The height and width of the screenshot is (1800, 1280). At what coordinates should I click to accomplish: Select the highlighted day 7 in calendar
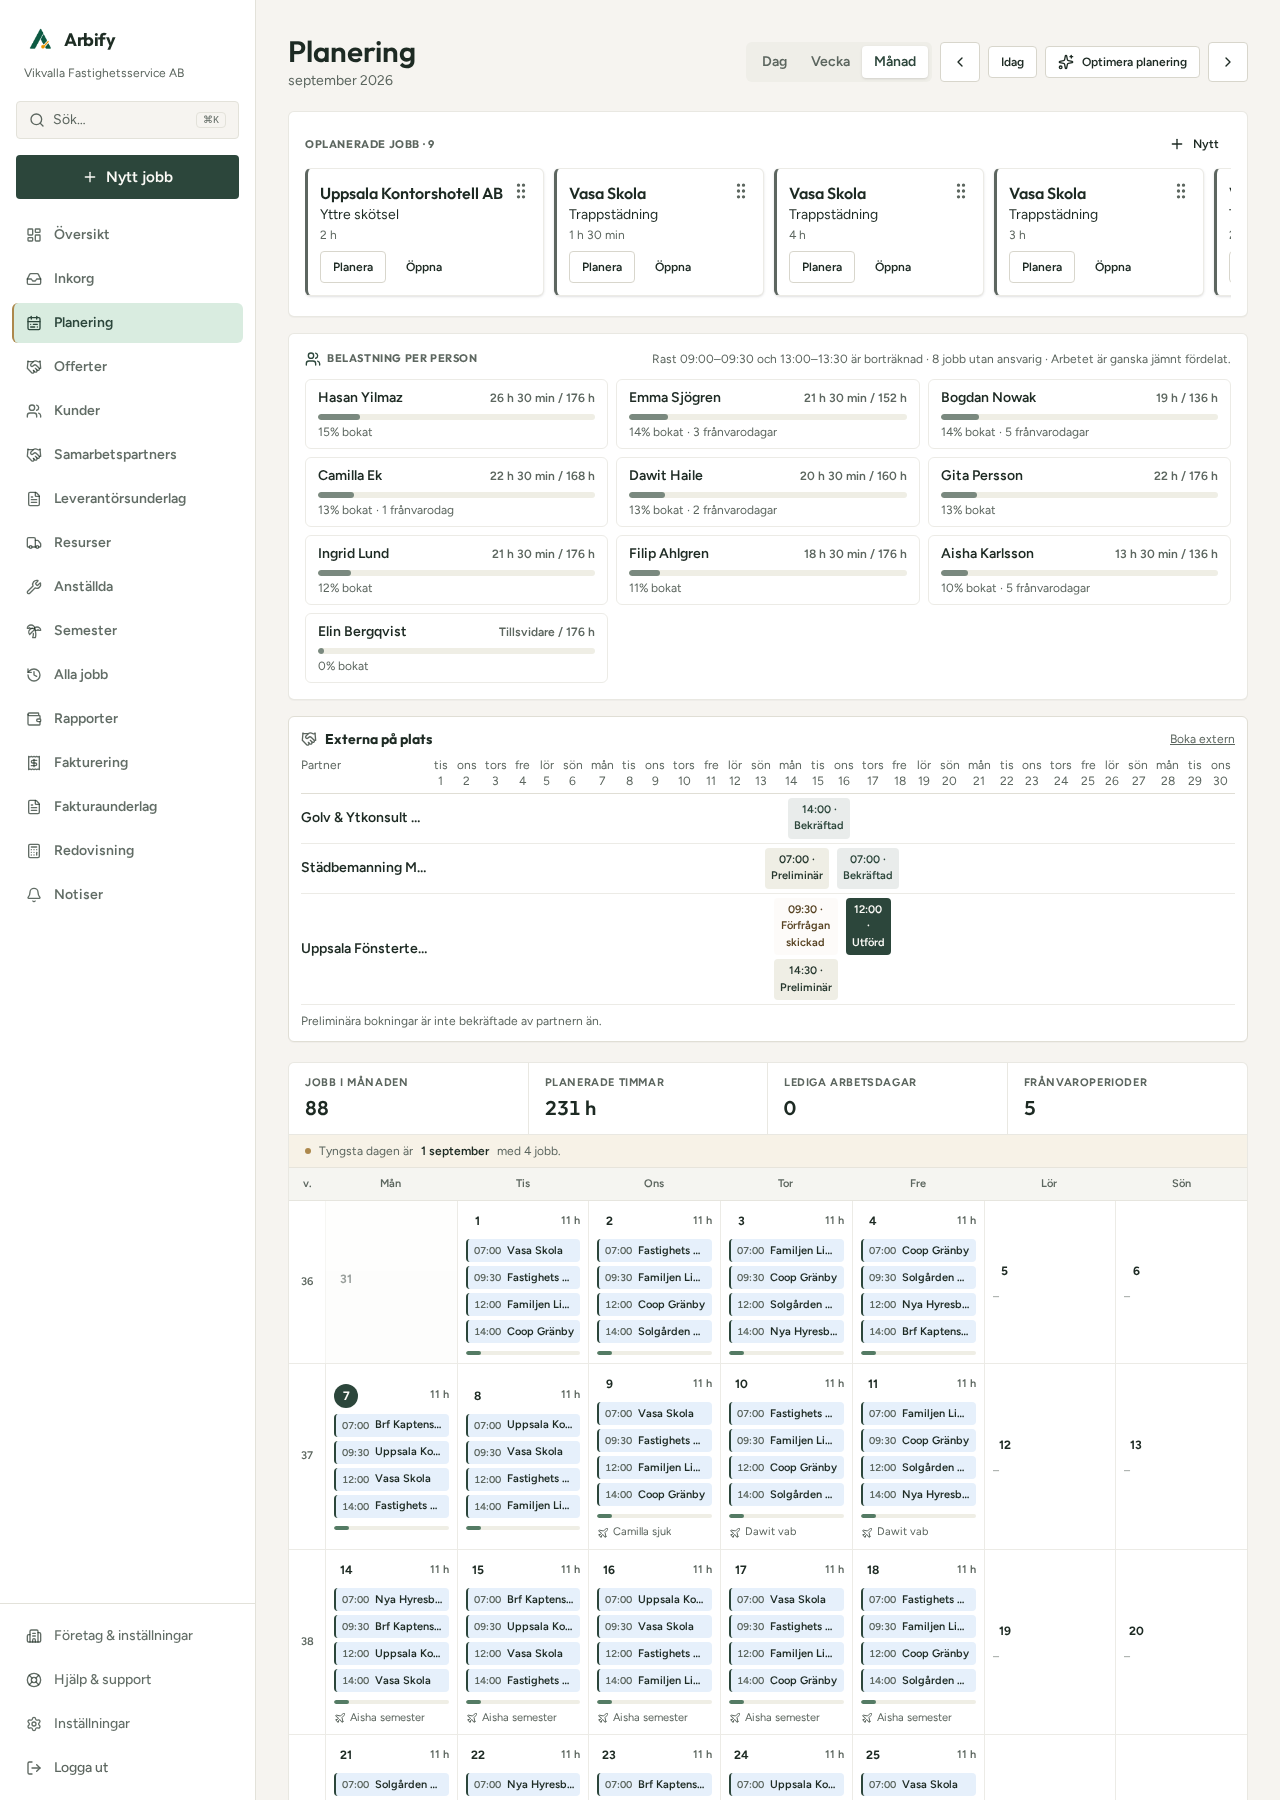346,1395
